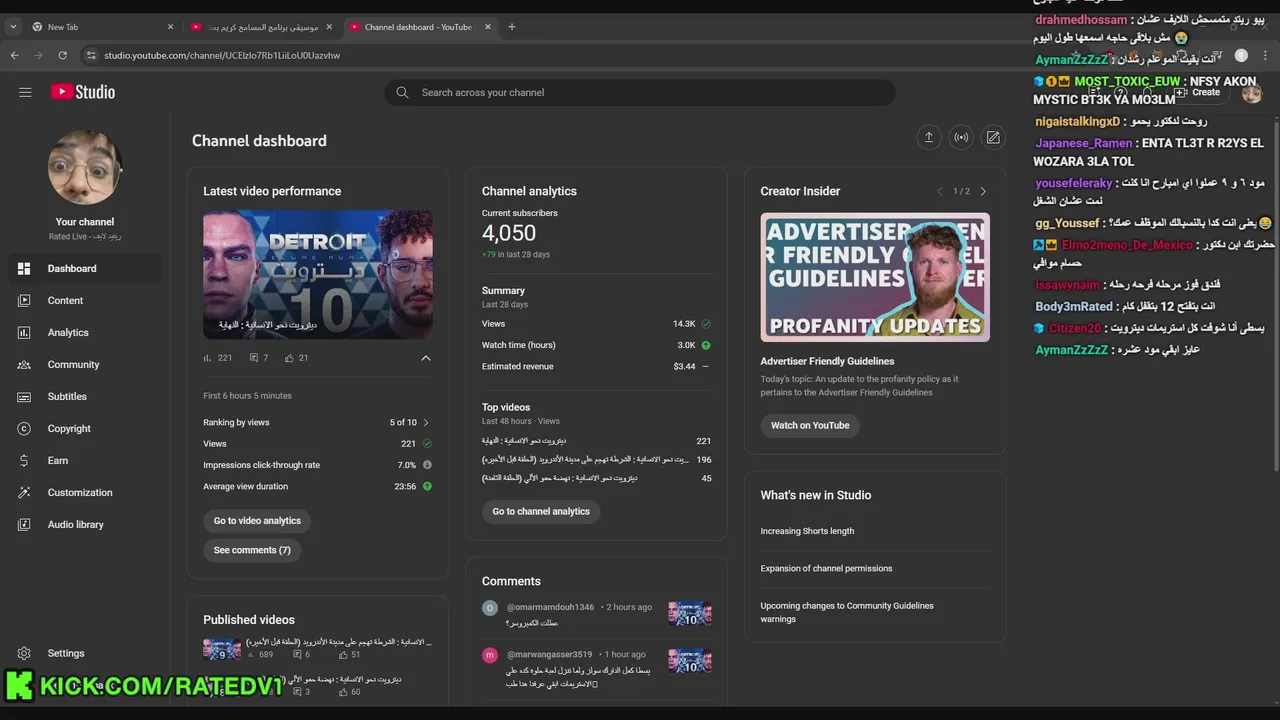Go to next Creator Insider card
Screen dimensions: 1280x720
[x=983, y=191]
